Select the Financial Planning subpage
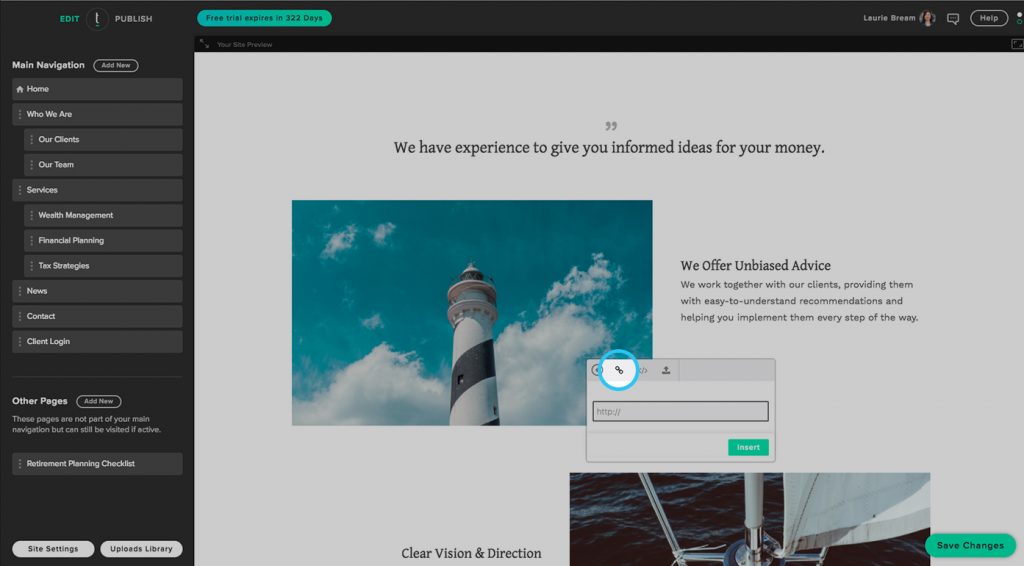This screenshot has height=566, width=1024. tap(103, 240)
